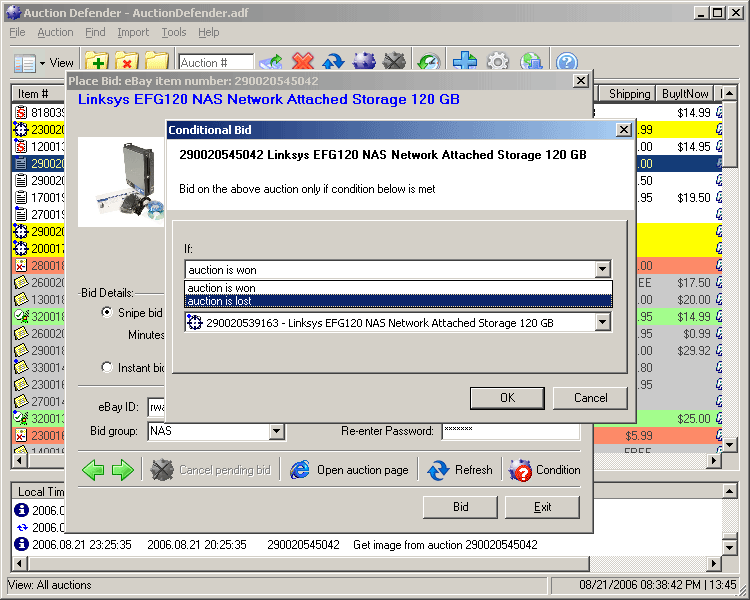Click Cancel in Conditional Bid dialog
The width and height of the screenshot is (750, 600).
[590, 398]
